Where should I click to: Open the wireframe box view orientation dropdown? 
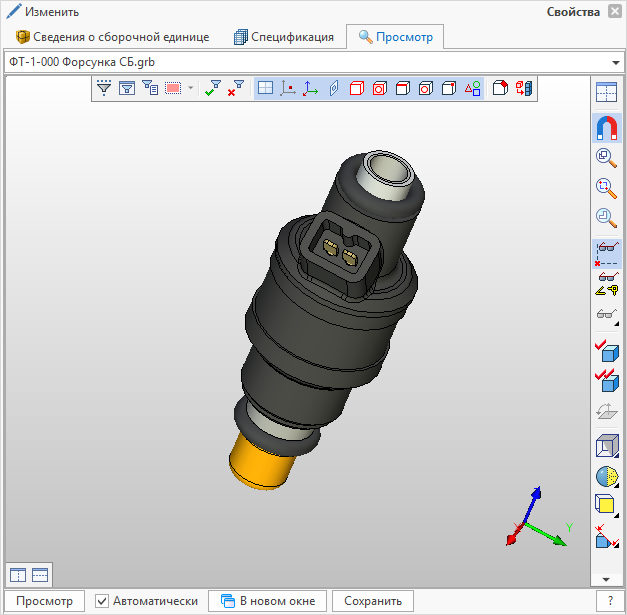tap(607, 445)
